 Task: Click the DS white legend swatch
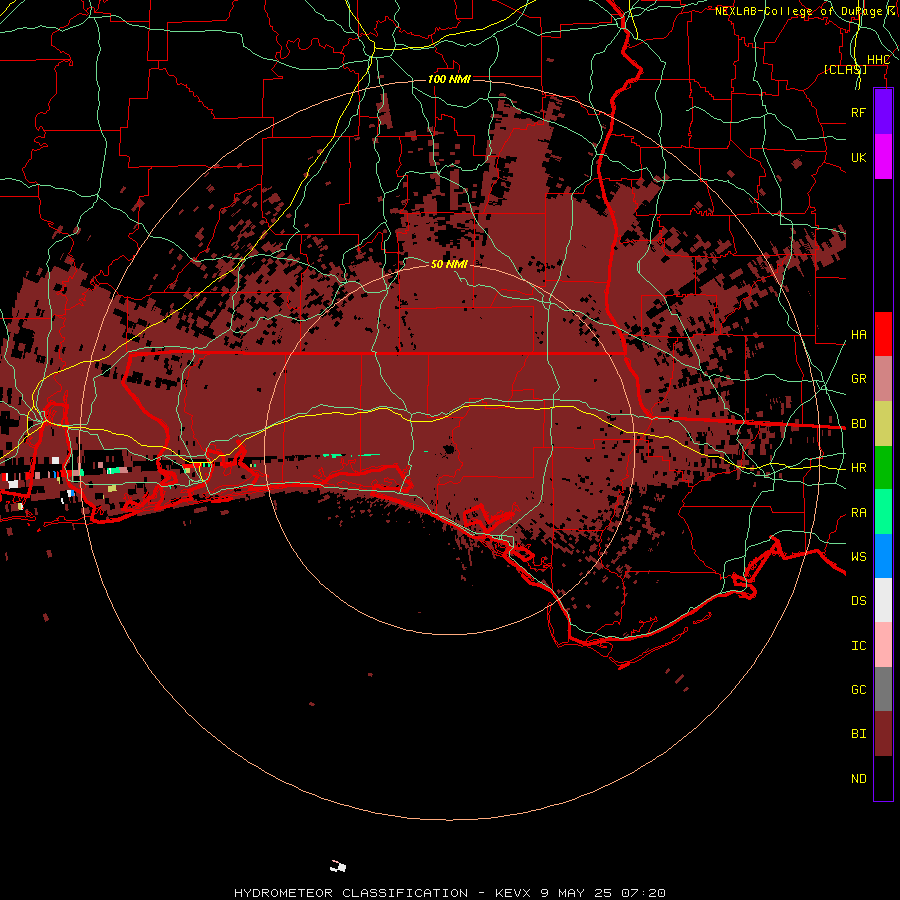[x=883, y=600]
